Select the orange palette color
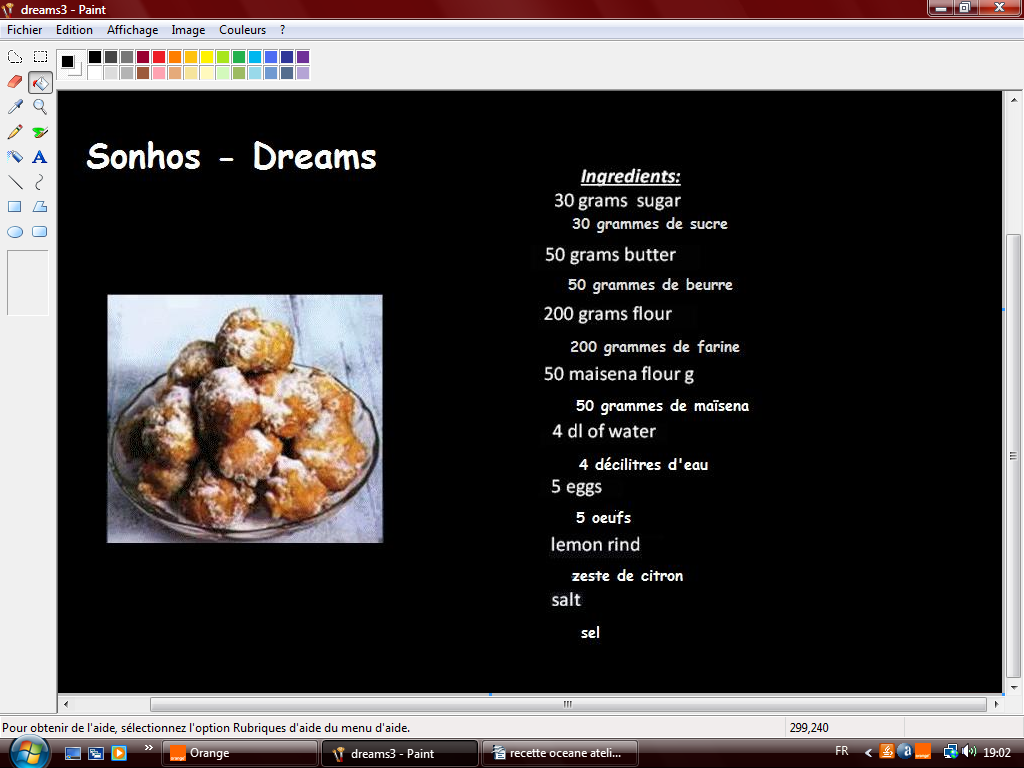 point(174,57)
